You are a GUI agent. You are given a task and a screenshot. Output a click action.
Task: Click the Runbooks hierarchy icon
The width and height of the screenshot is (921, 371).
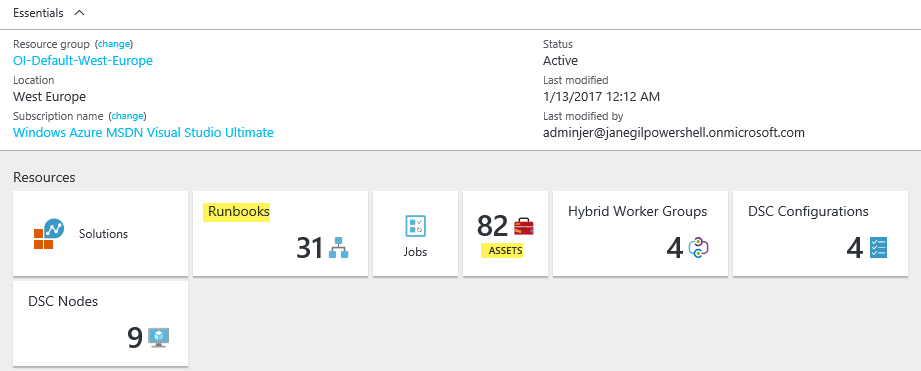click(338, 248)
